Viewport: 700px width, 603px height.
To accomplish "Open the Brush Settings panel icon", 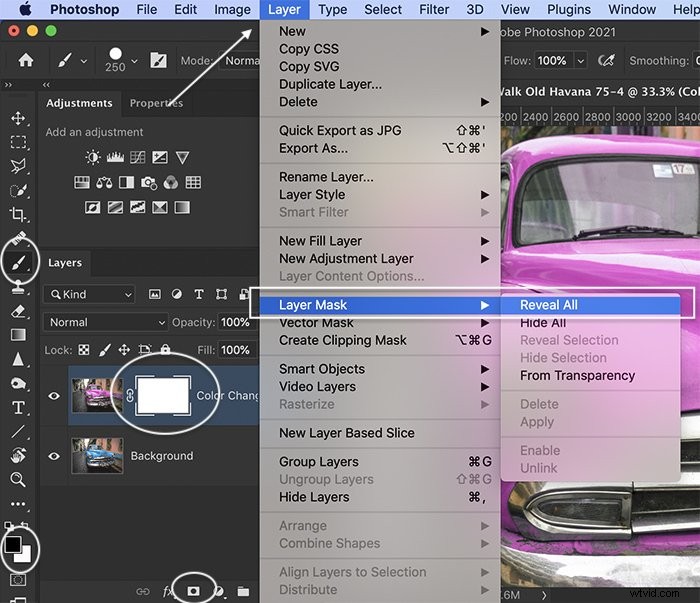I will [158, 60].
